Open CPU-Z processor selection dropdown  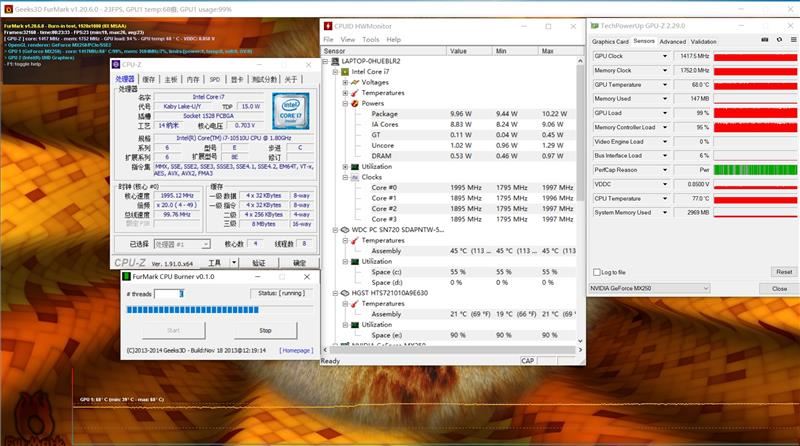coord(182,244)
